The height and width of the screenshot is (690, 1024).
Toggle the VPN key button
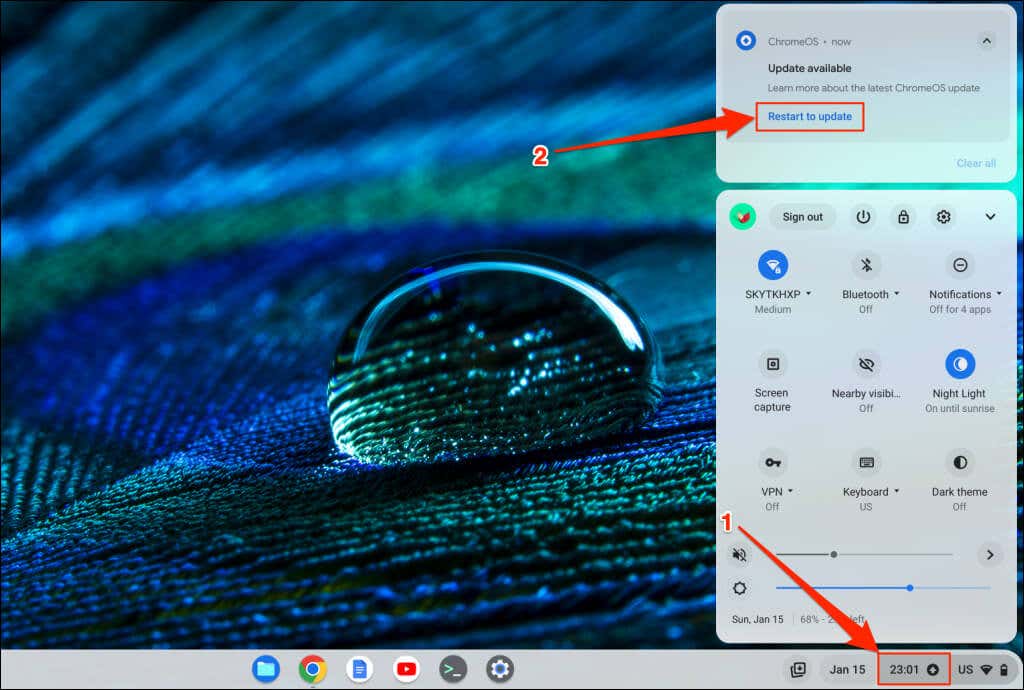pos(773,462)
